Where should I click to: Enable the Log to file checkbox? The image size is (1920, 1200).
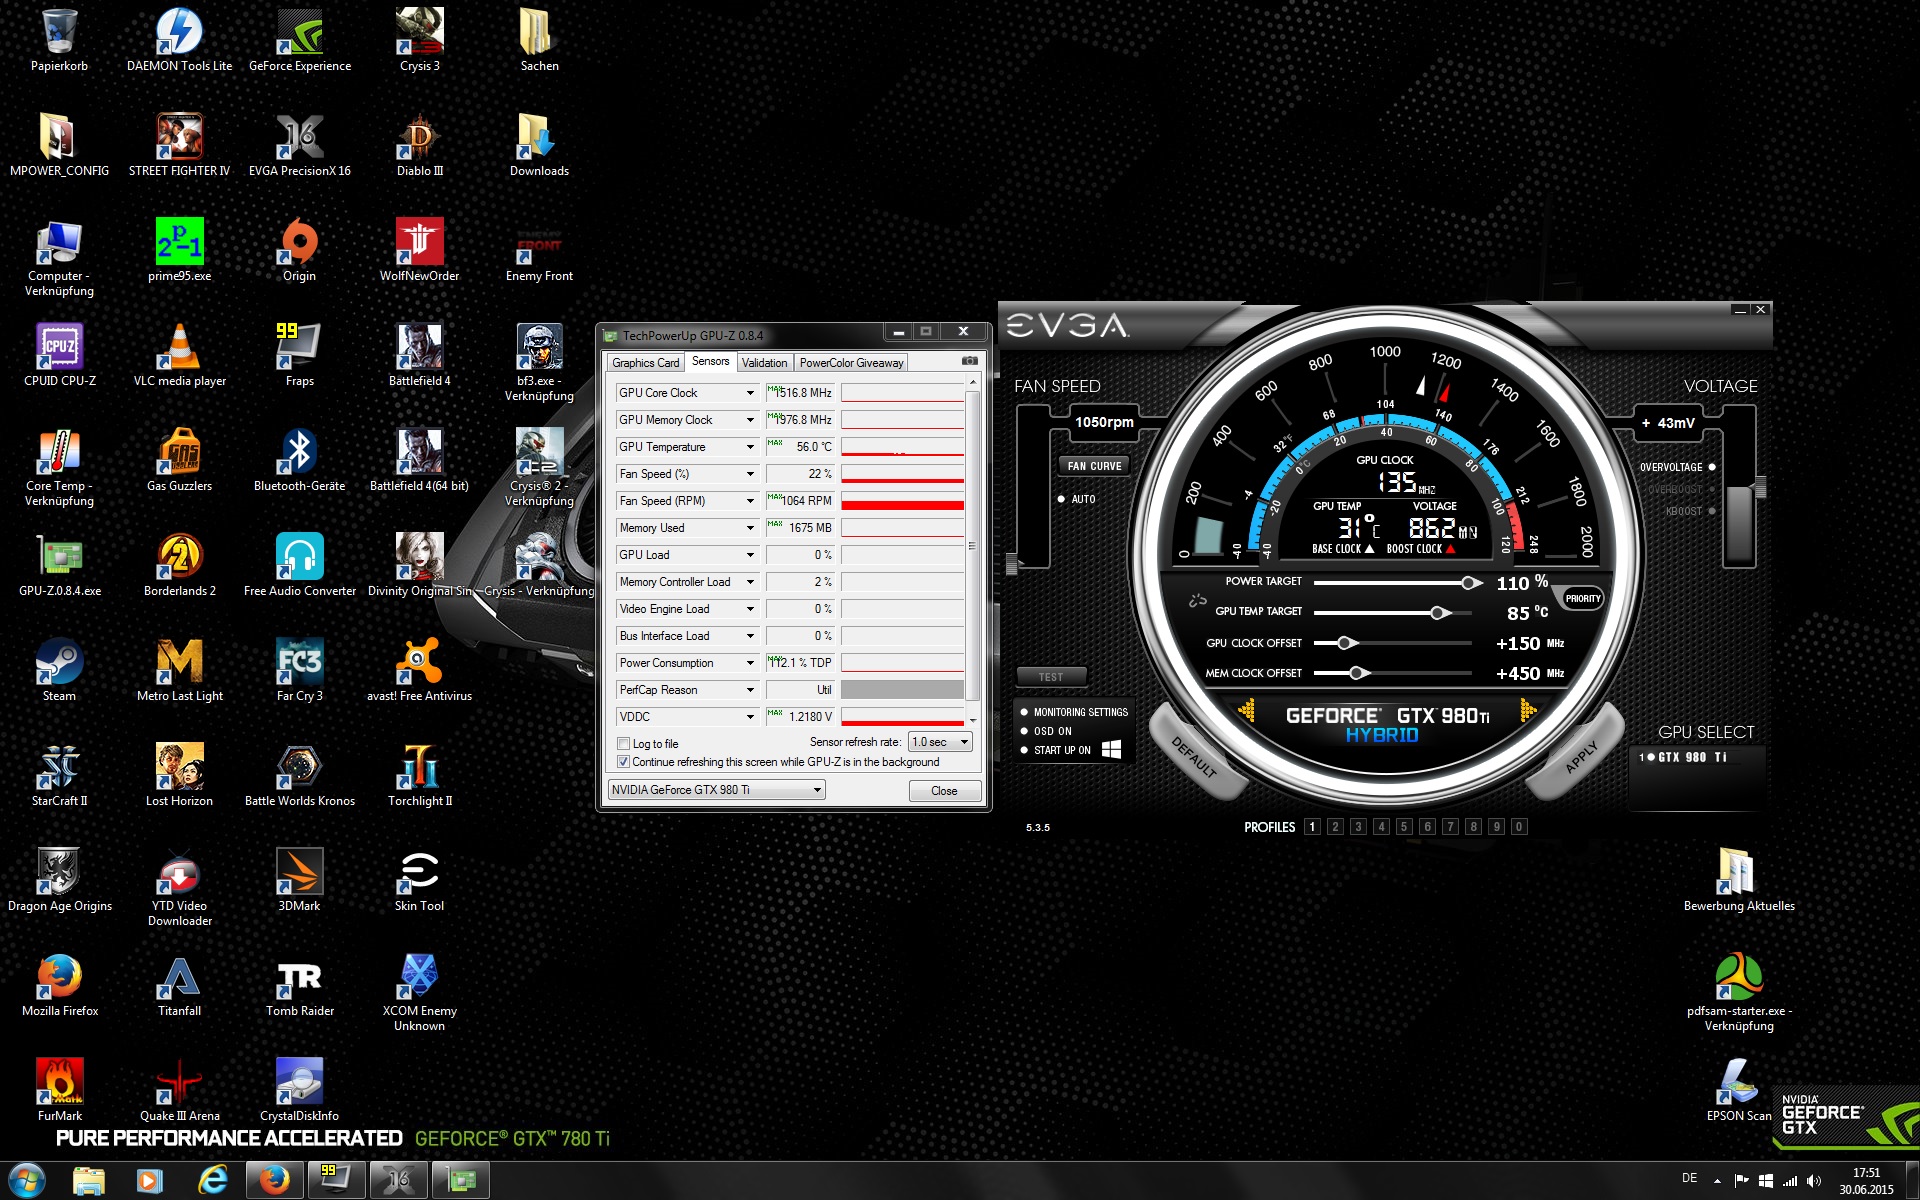click(624, 743)
